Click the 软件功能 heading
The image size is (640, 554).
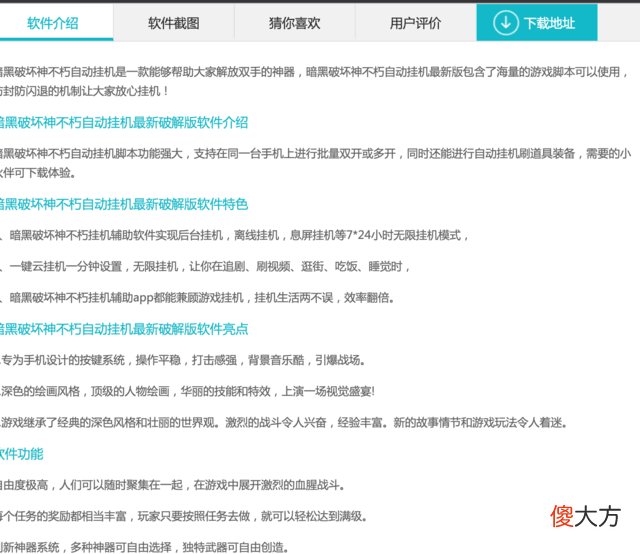point(21,454)
